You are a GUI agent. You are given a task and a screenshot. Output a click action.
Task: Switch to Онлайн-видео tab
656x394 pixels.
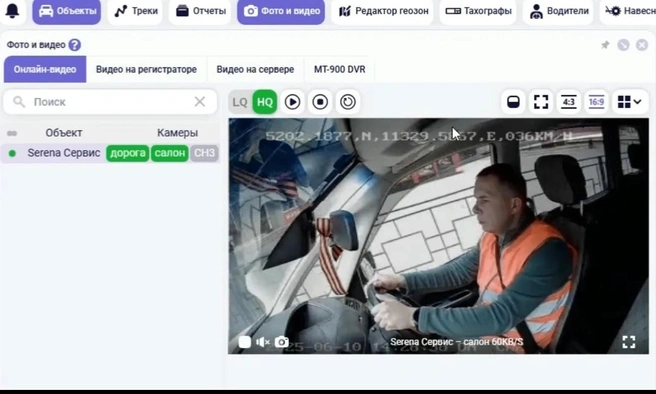45,69
